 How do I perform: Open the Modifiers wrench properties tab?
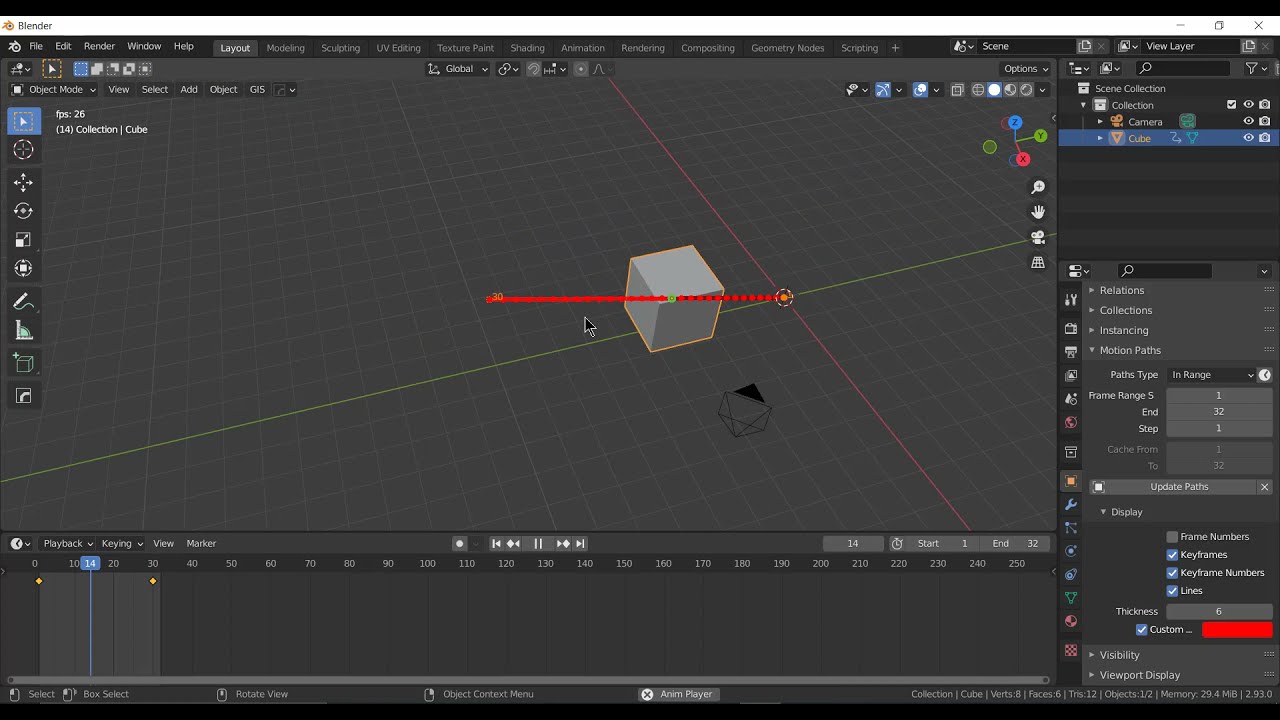tap(1071, 504)
